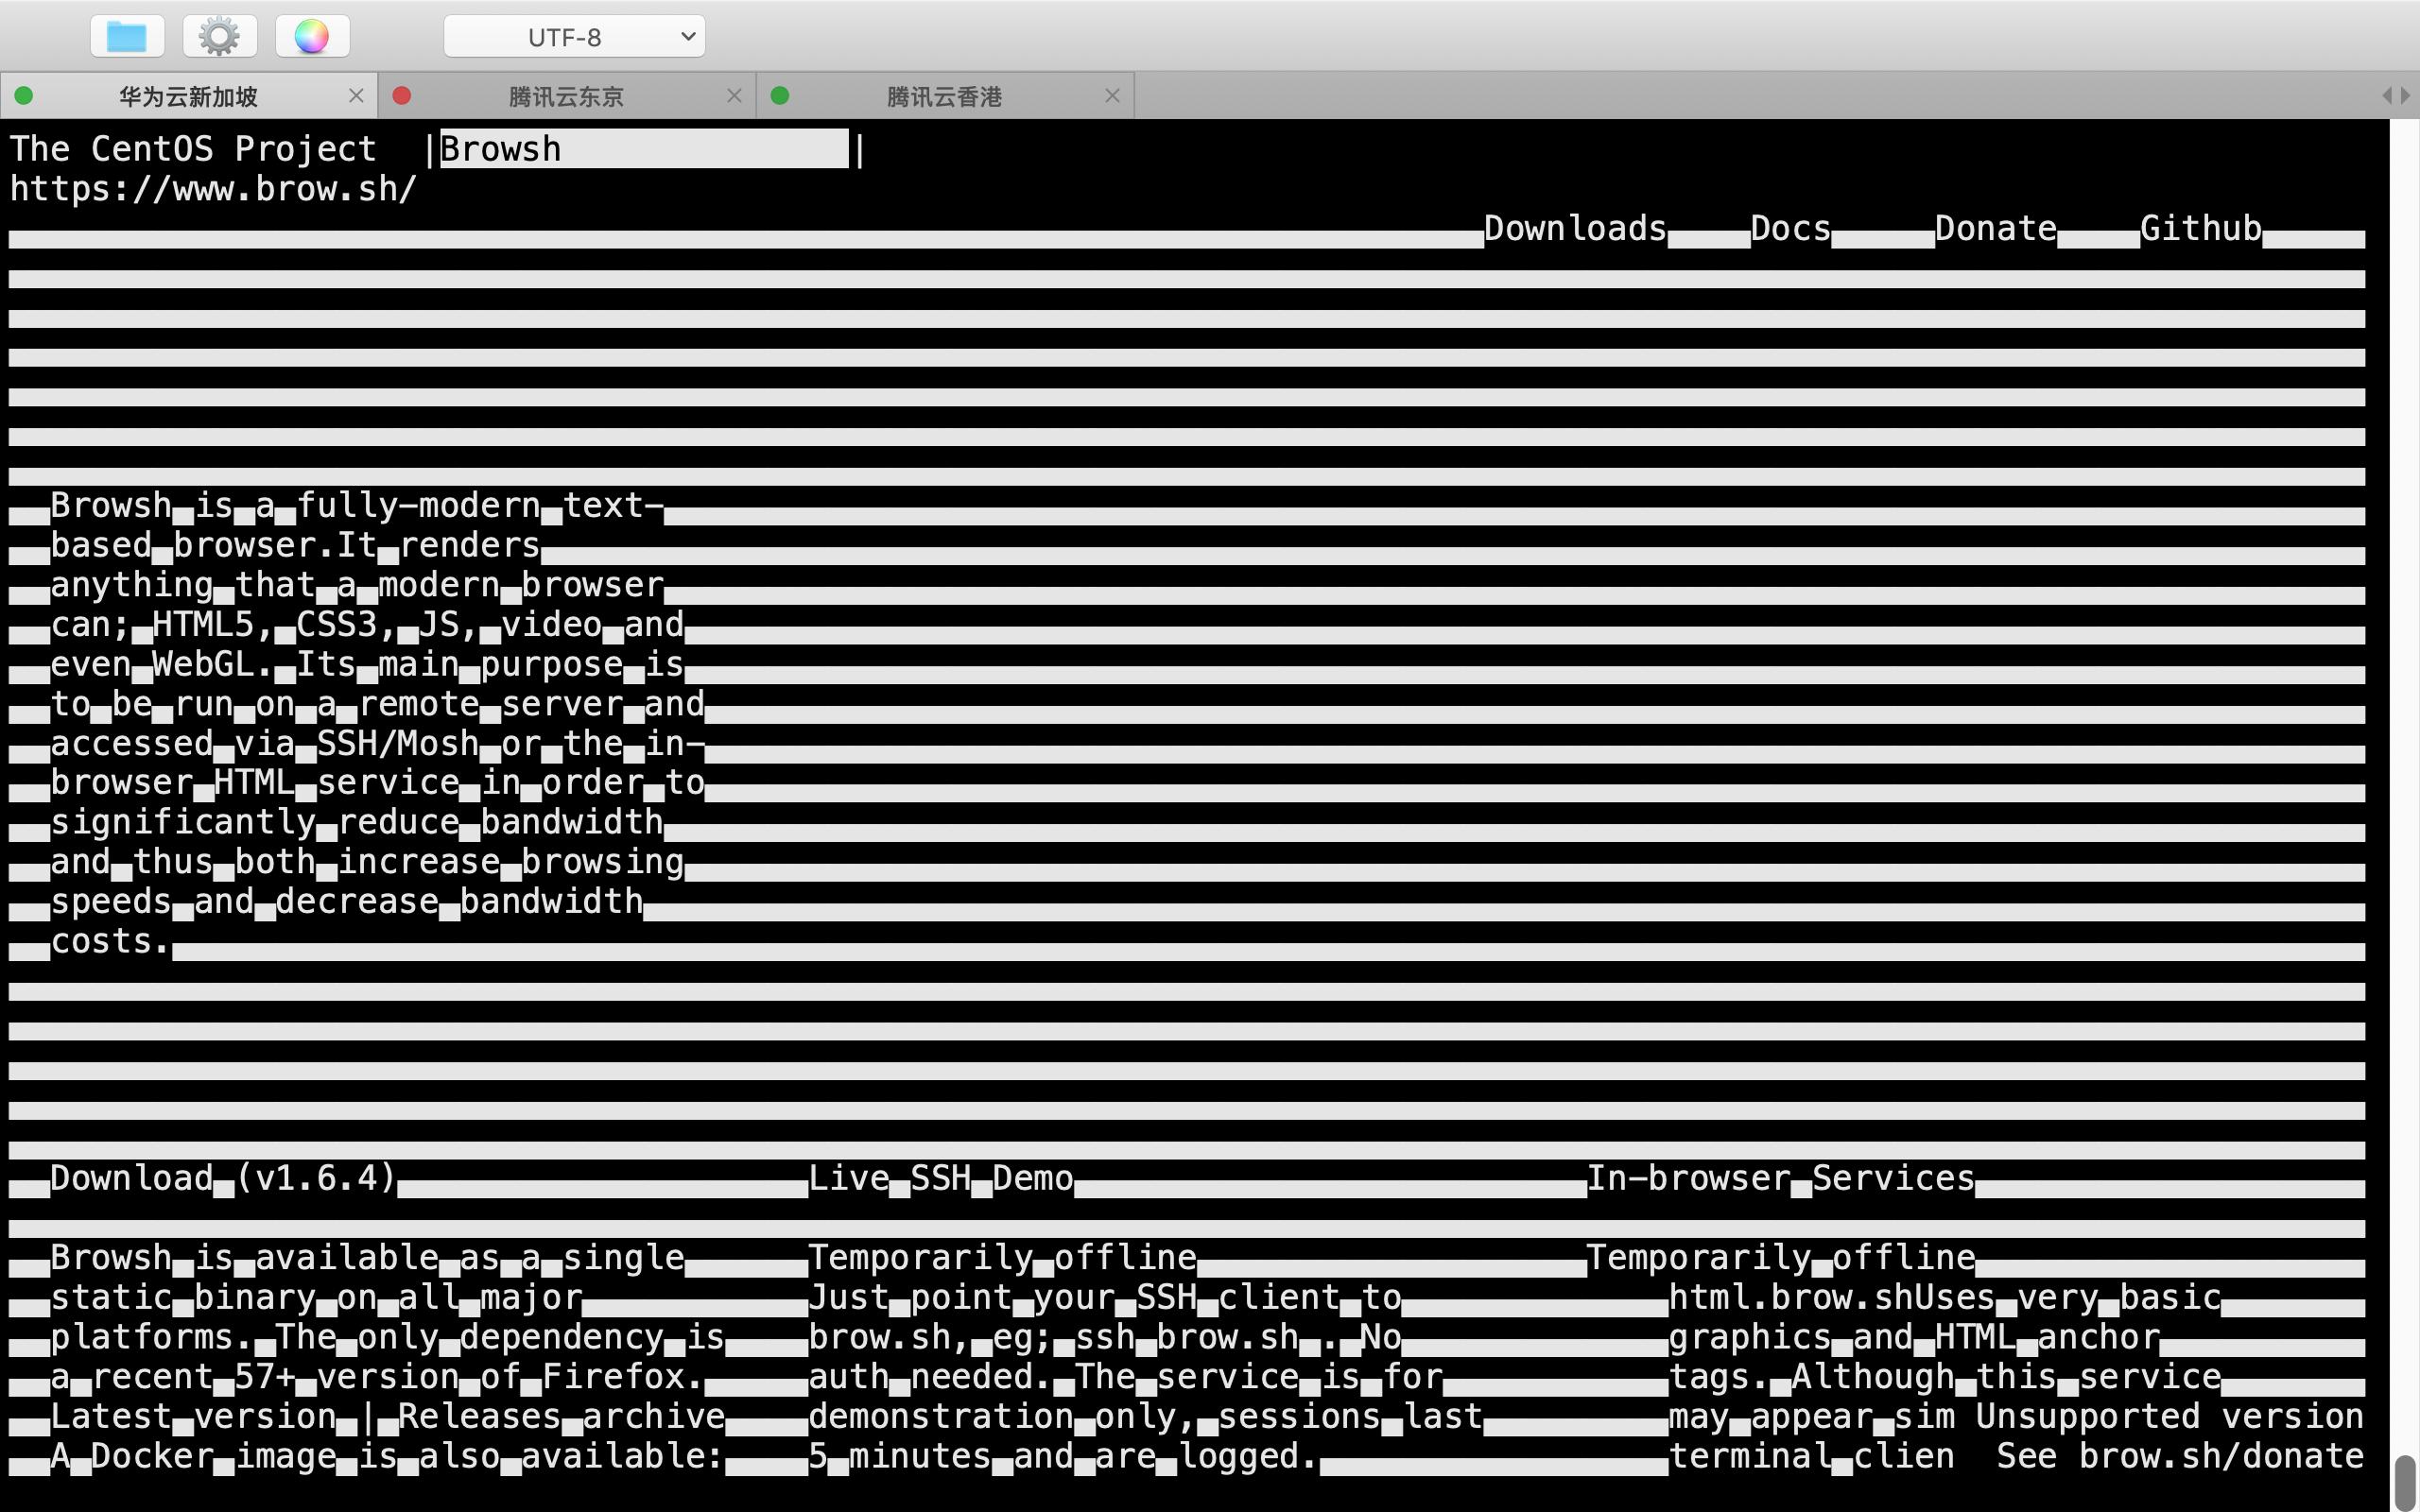2420x1512 pixels.
Task: Click the green status dot of 华为云新加坡
Action: pyautogui.click(x=24, y=96)
